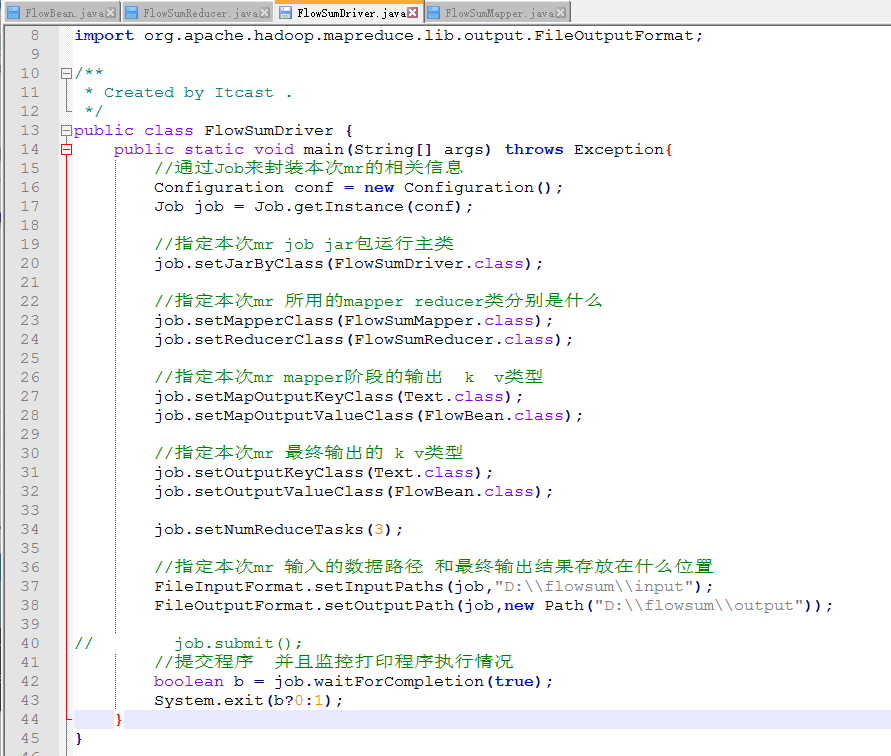The height and width of the screenshot is (756, 891).
Task: Click the closing brace on line 45
Action: (x=78, y=738)
